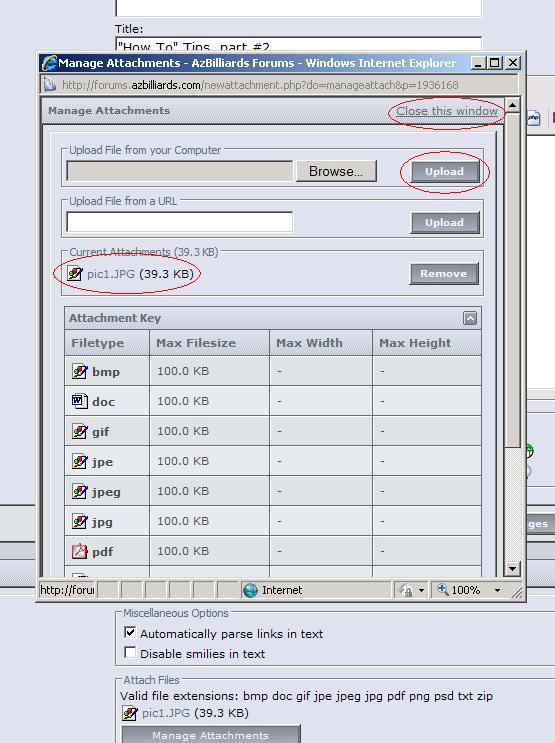The width and height of the screenshot is (555, 743).
Task: Click the bmp filetype icon
Action: (80, 371)
